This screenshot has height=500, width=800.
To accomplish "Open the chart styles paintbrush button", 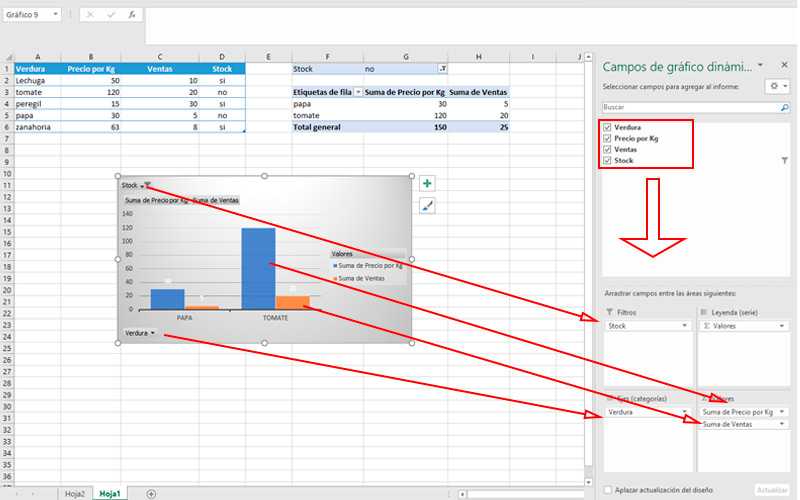I will [427, 206].
